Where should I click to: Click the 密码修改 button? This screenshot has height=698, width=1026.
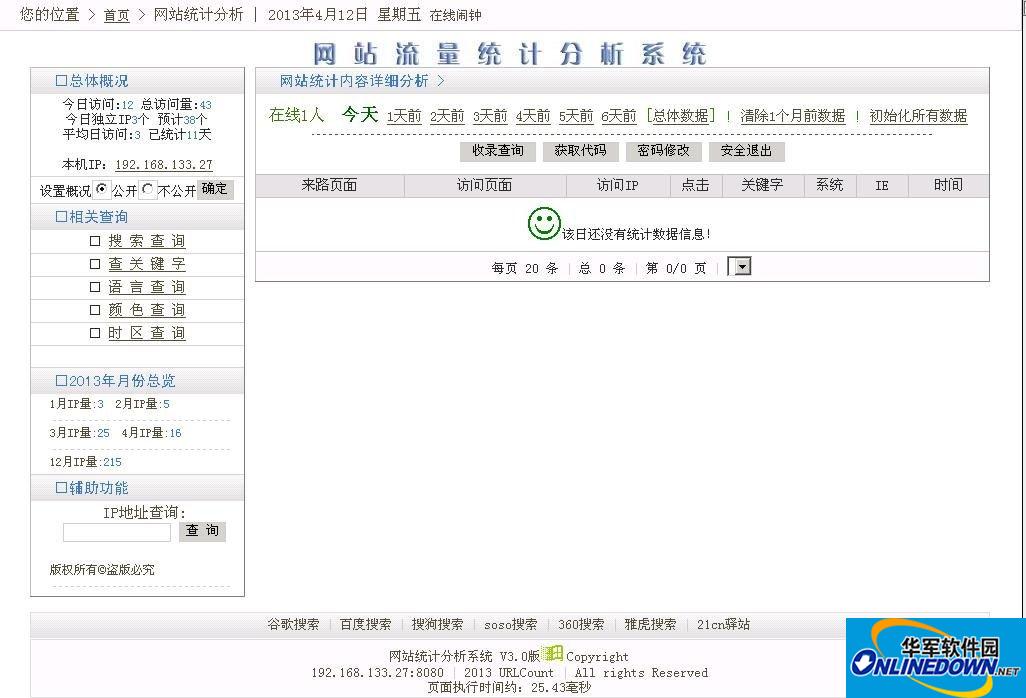point(663,151)
